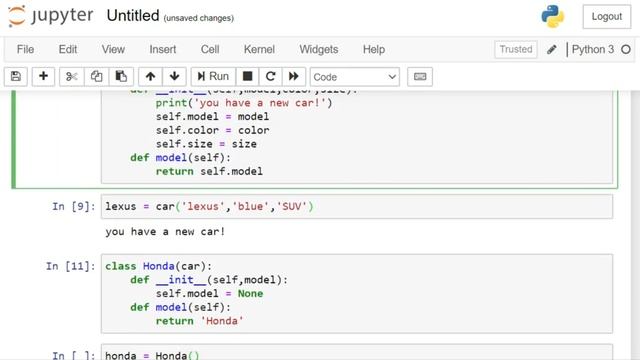Open the View menu
This screenshot has width=640, height=360.
(x=113, y=49)
